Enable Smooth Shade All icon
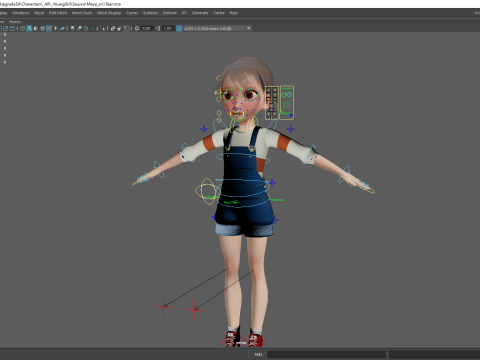This screenshot has height=360, width=480. point(29,28)
